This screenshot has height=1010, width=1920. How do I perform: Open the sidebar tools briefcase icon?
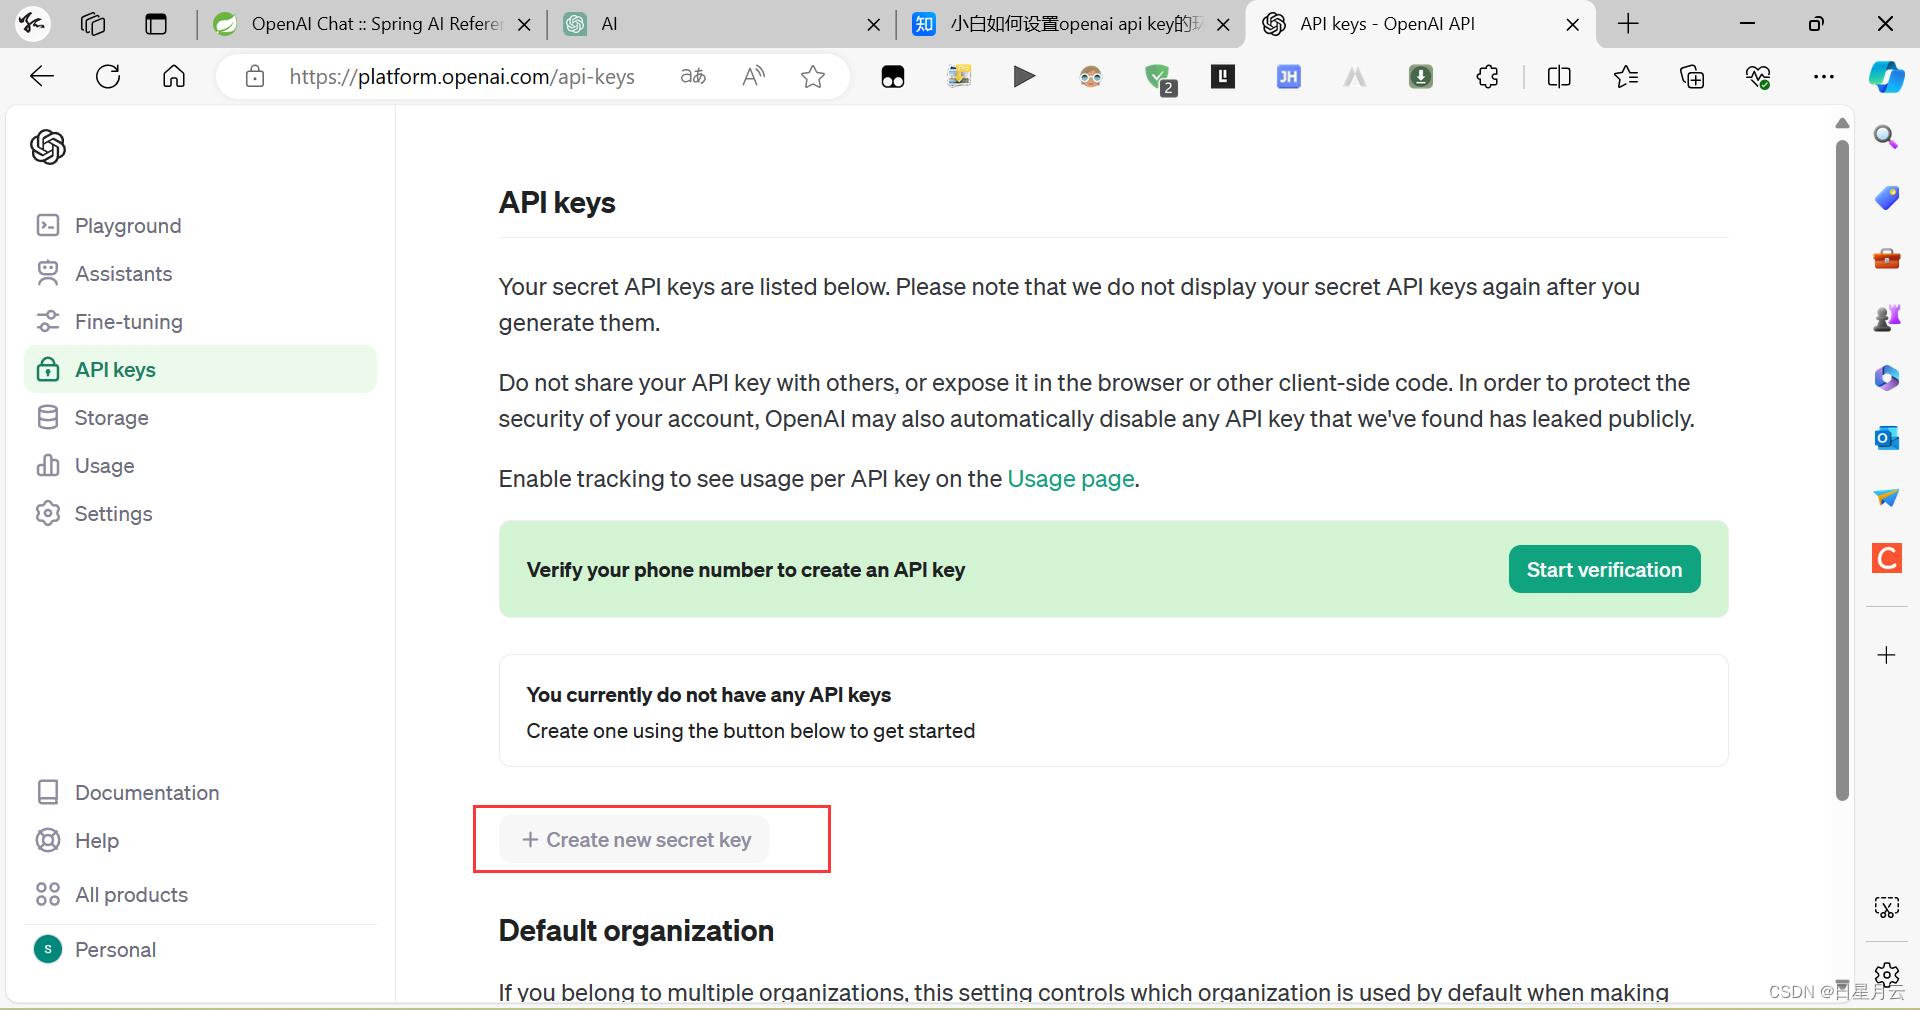(x=1886, y=258)
